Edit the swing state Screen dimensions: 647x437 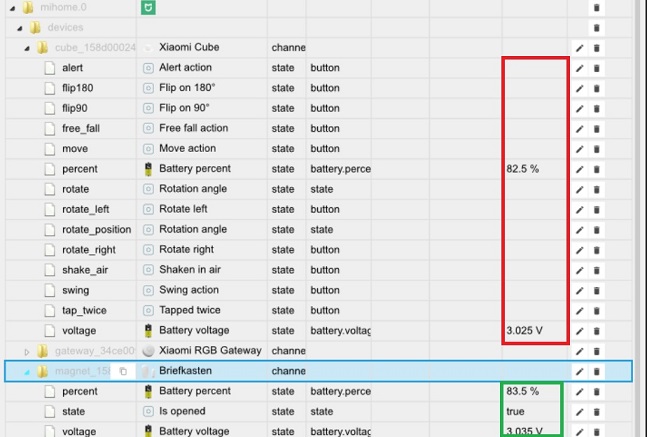[580, 291]
